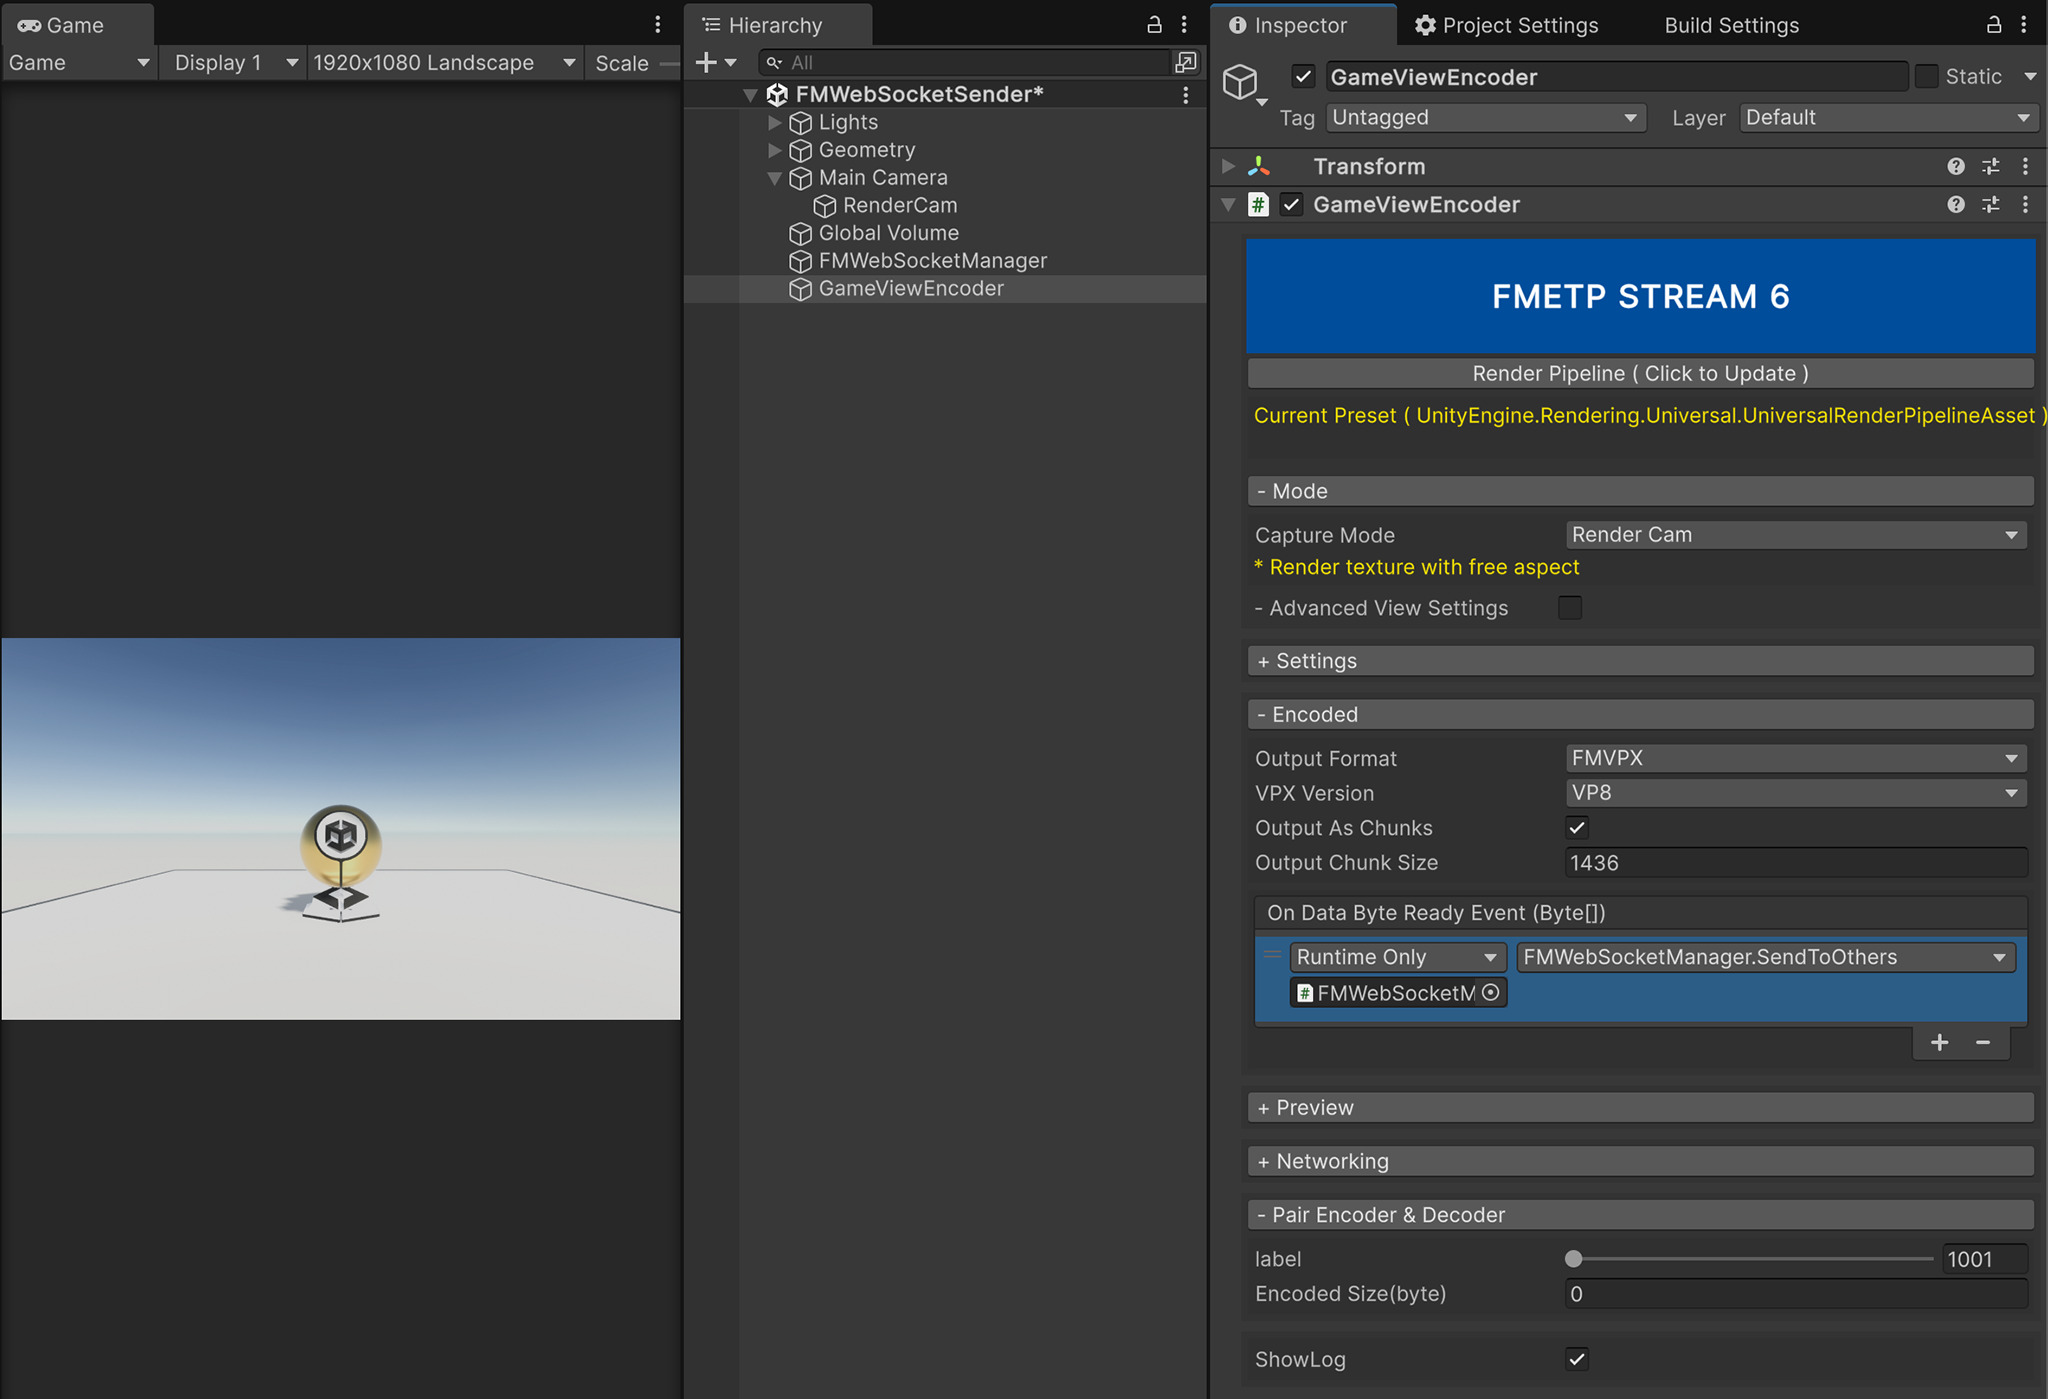Screen dimensions: 2048x1399
Task: Change VPX Version from VP8
Action: coord(1793,792)
